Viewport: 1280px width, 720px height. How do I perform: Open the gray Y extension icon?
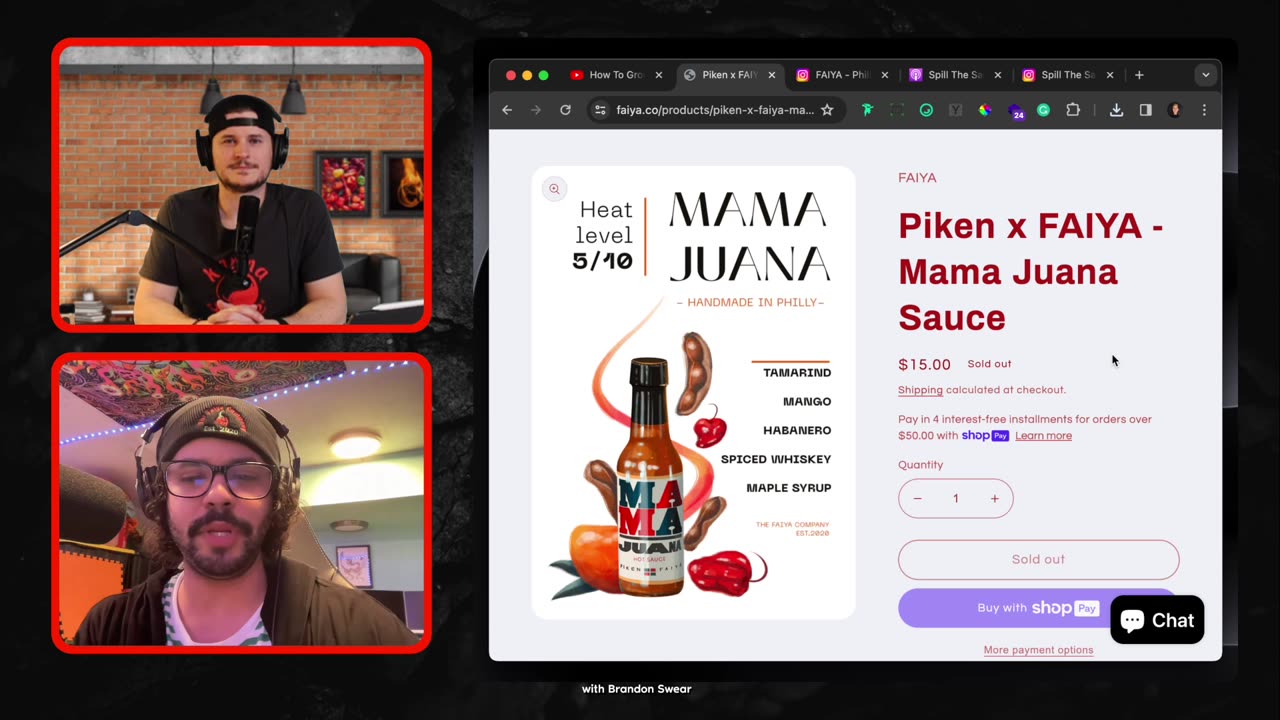coord(955,110)
